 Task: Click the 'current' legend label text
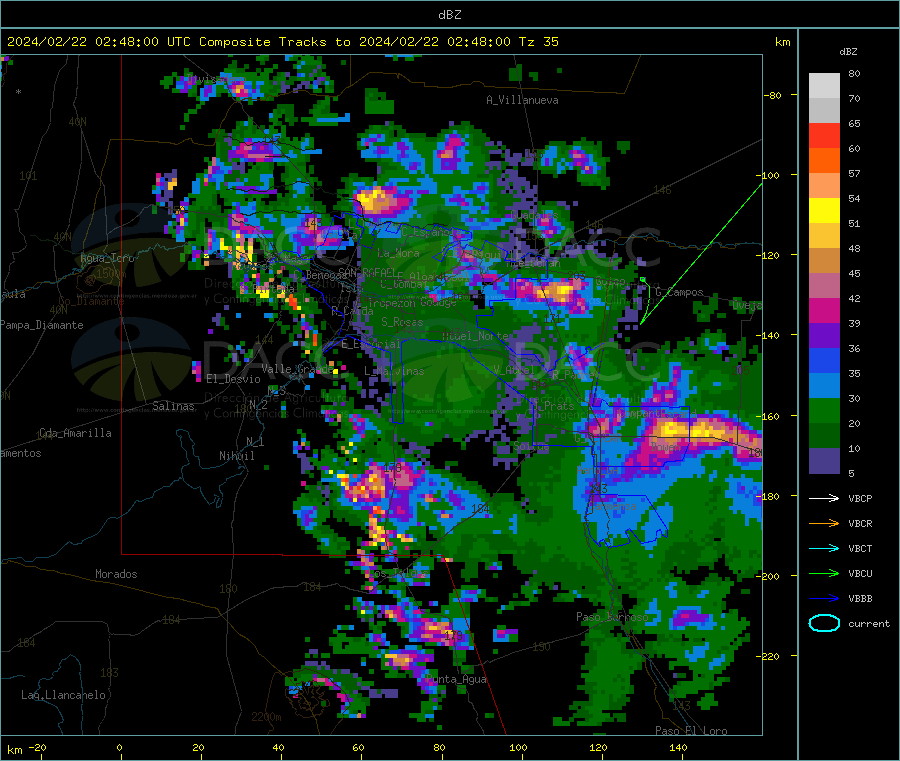(x=869, y=623)
